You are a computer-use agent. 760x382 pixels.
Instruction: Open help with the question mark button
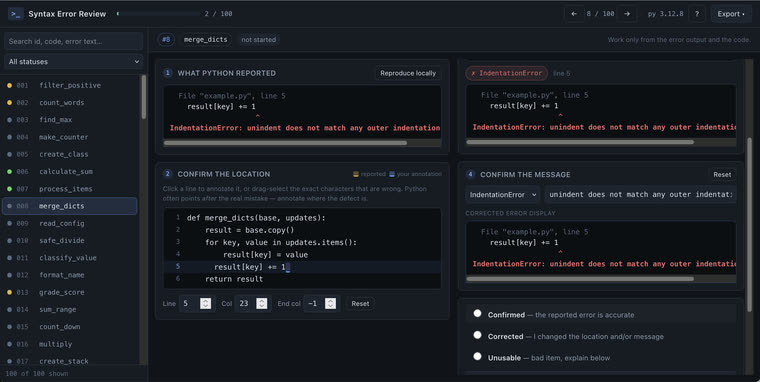697,14
